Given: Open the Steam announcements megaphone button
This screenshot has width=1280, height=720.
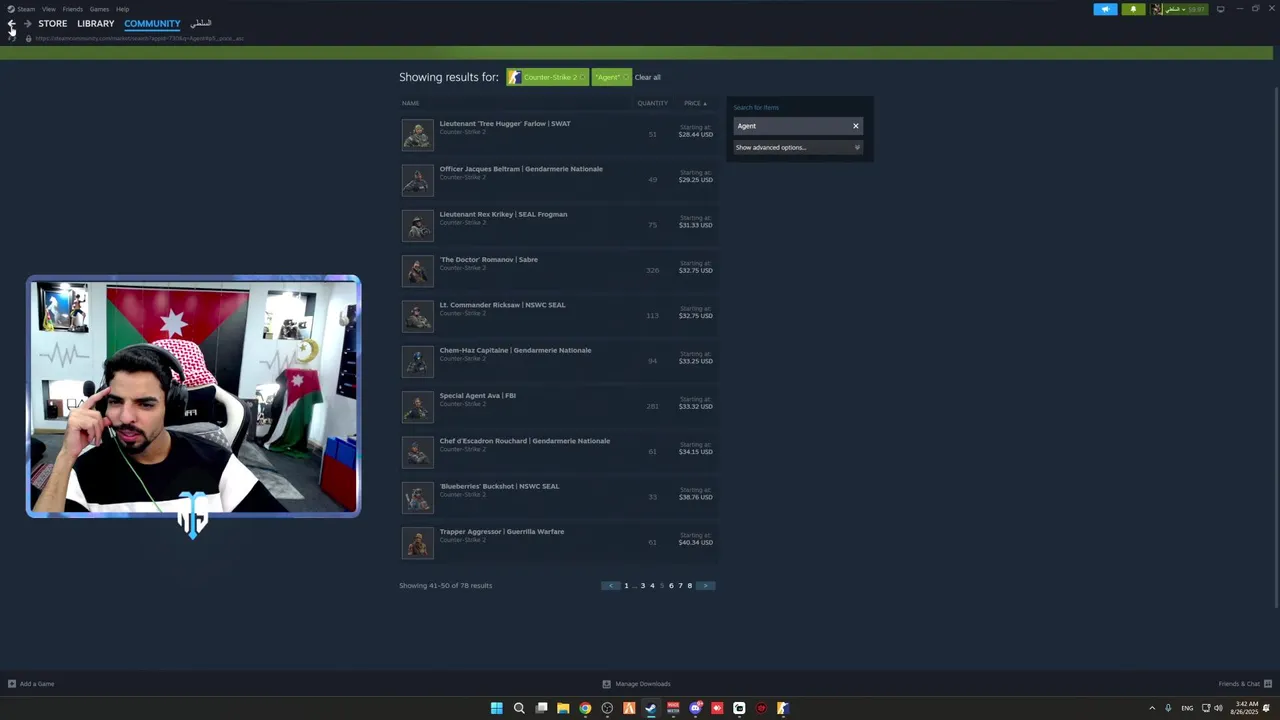Looking at the screenshot, I should click(1105, 9).
